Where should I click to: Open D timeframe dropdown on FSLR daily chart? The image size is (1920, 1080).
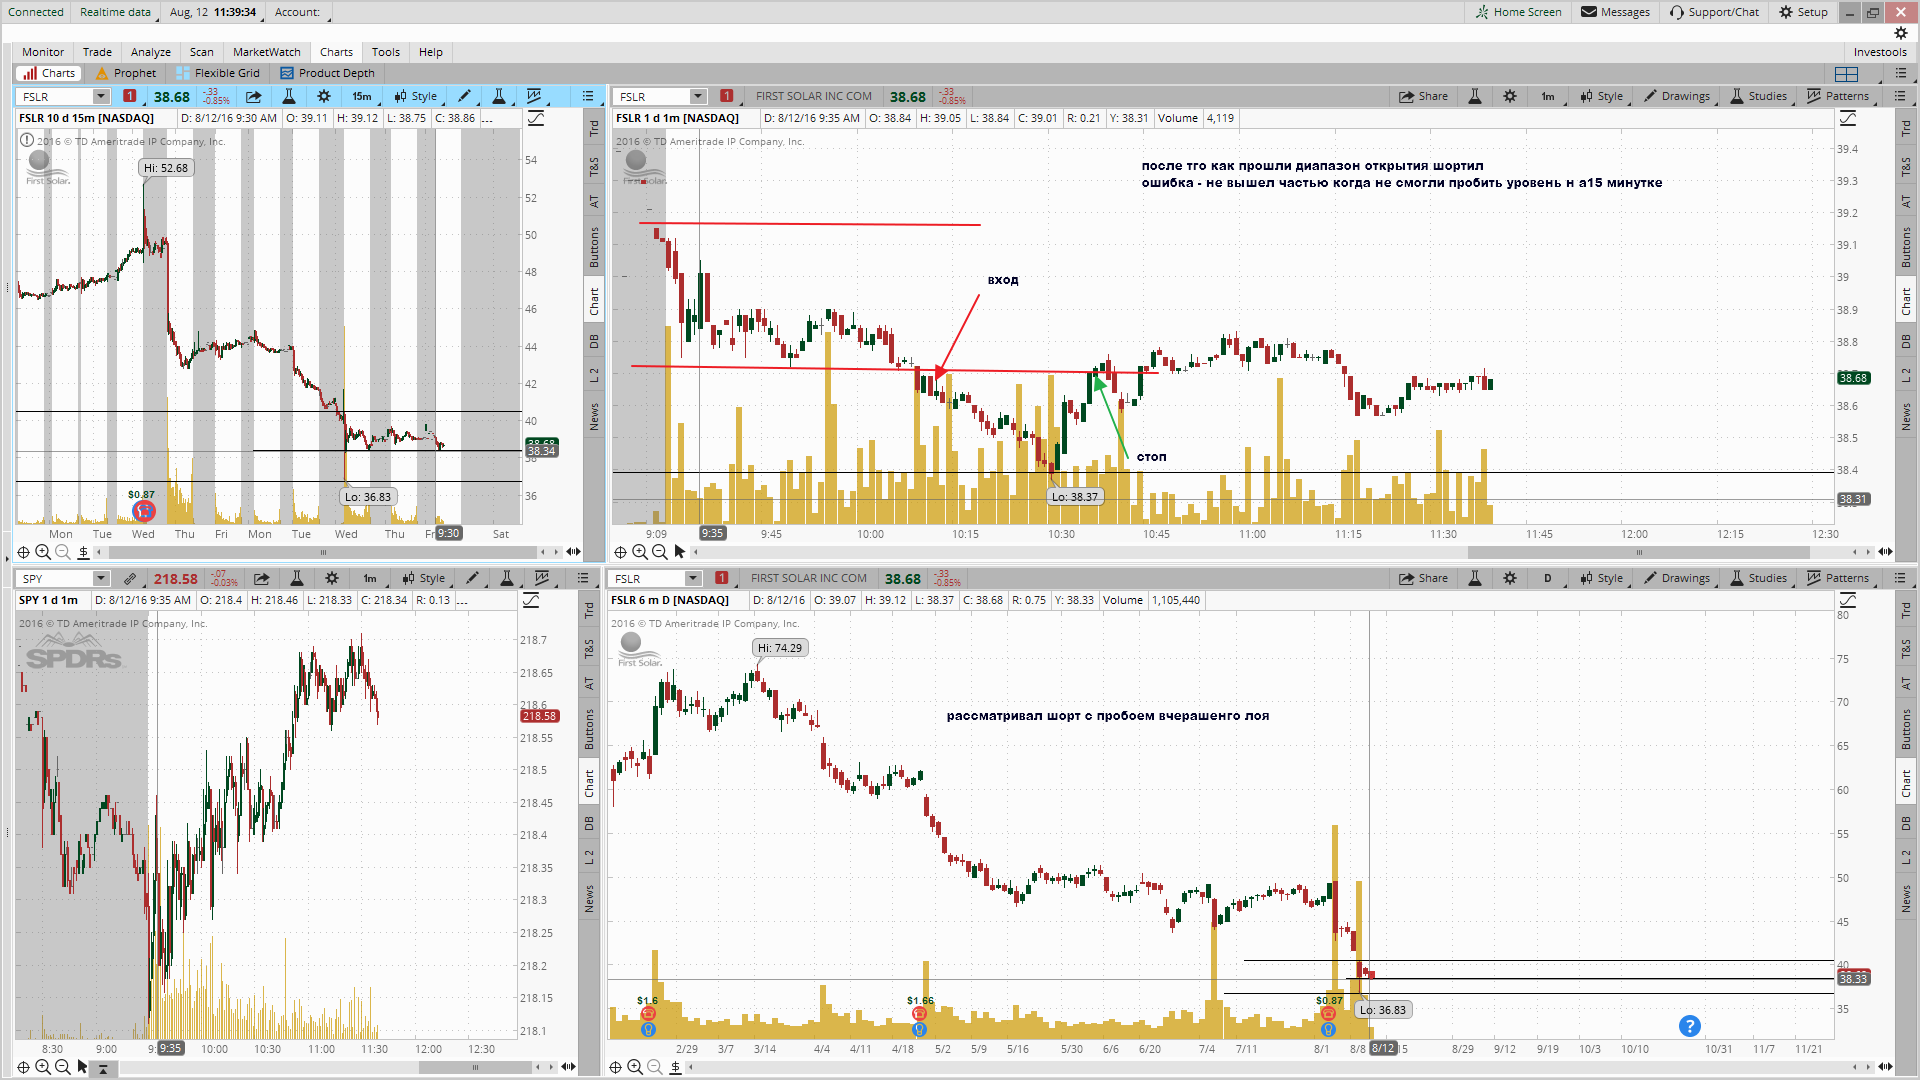pyautogui.click(x=1548, y=579)
